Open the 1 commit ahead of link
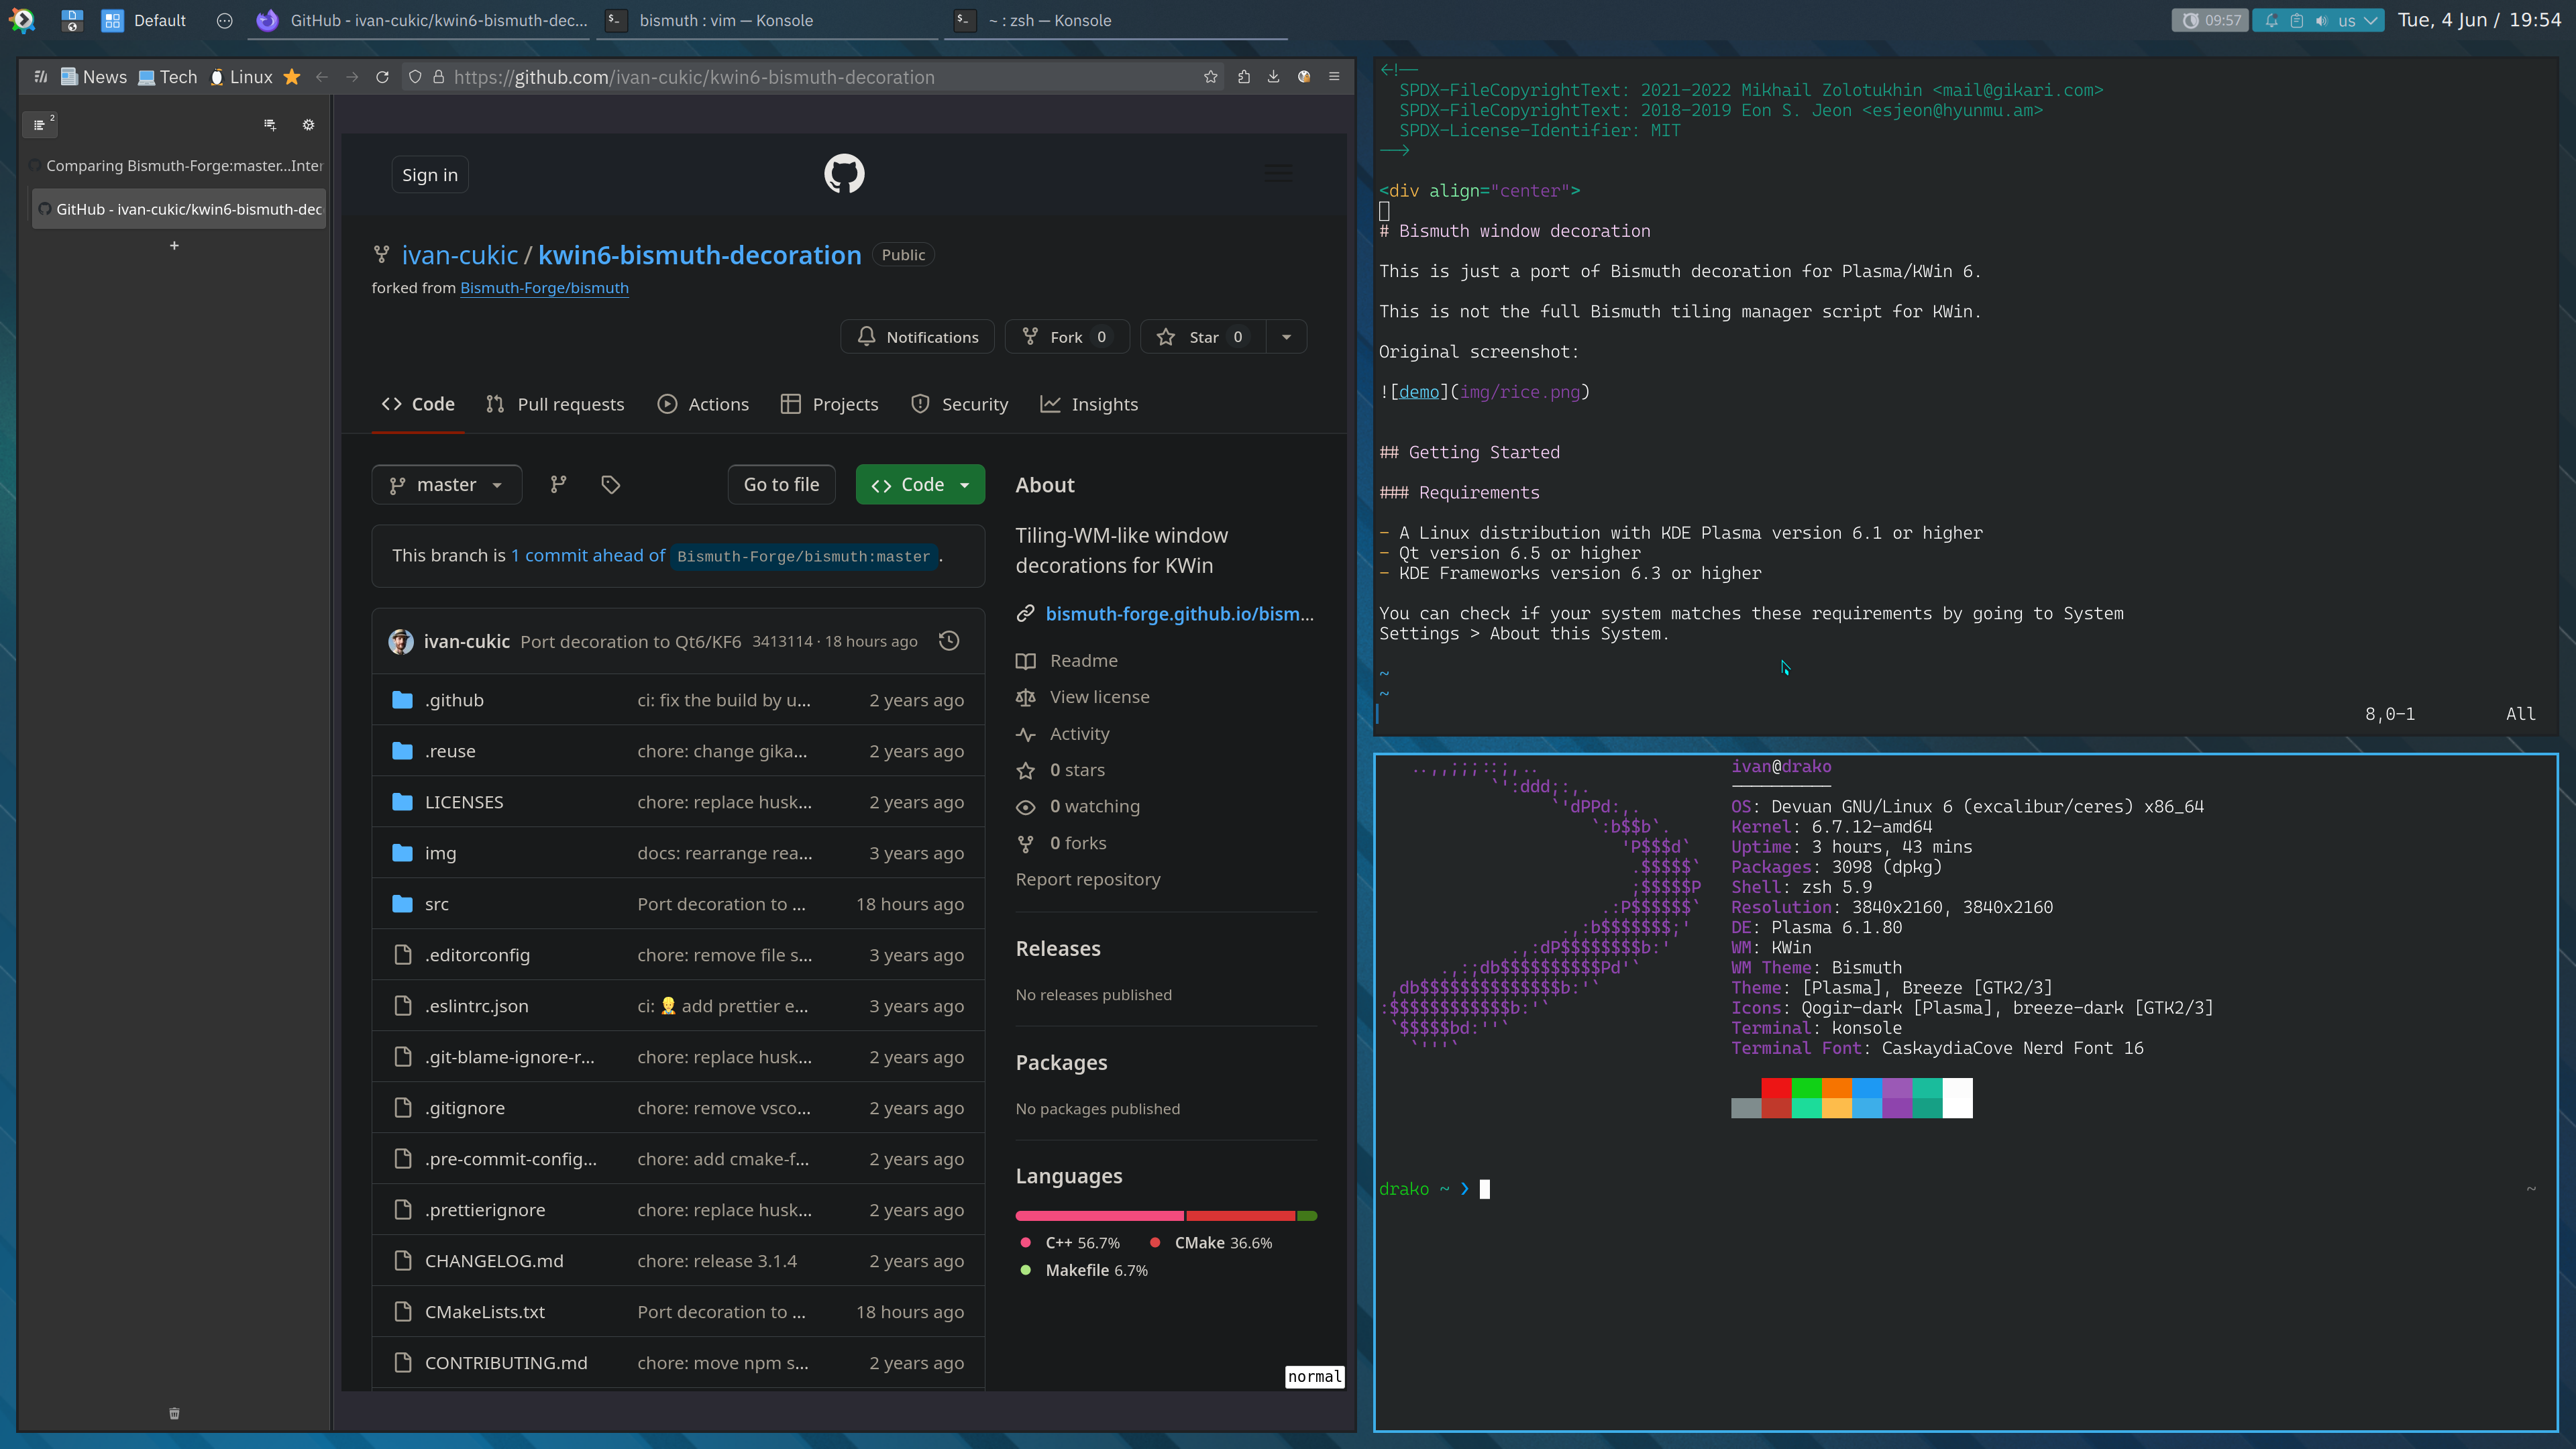This screenshot has height=1449, width=2576. pos(588,555)
